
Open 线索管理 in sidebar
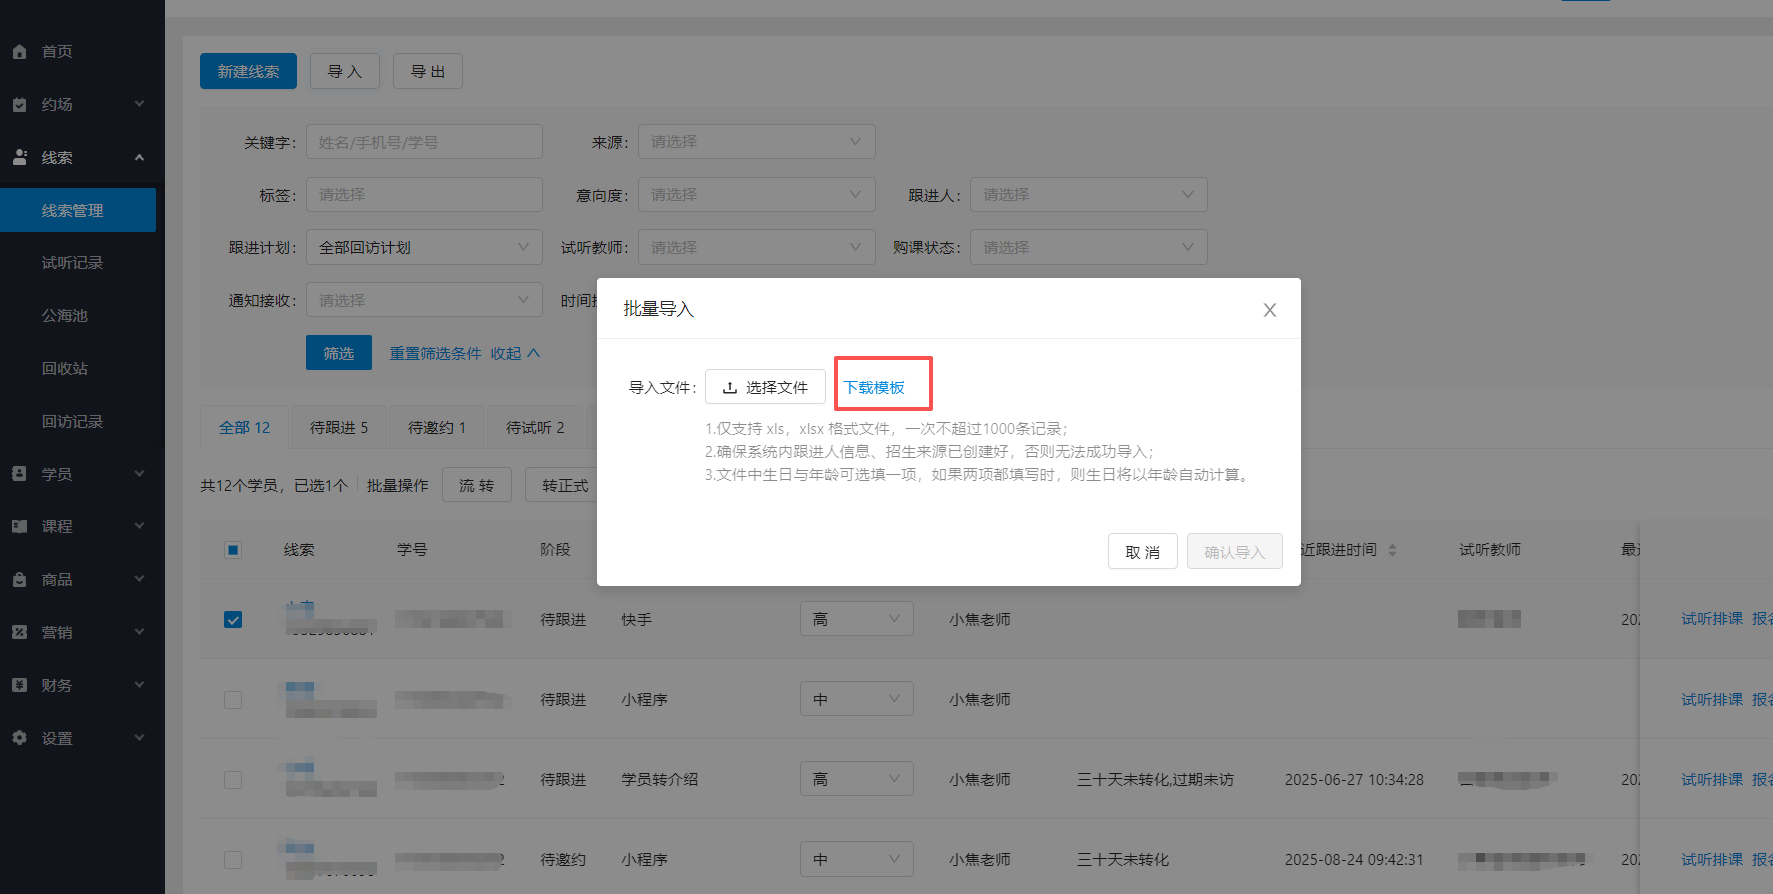[x=78, y=210]
